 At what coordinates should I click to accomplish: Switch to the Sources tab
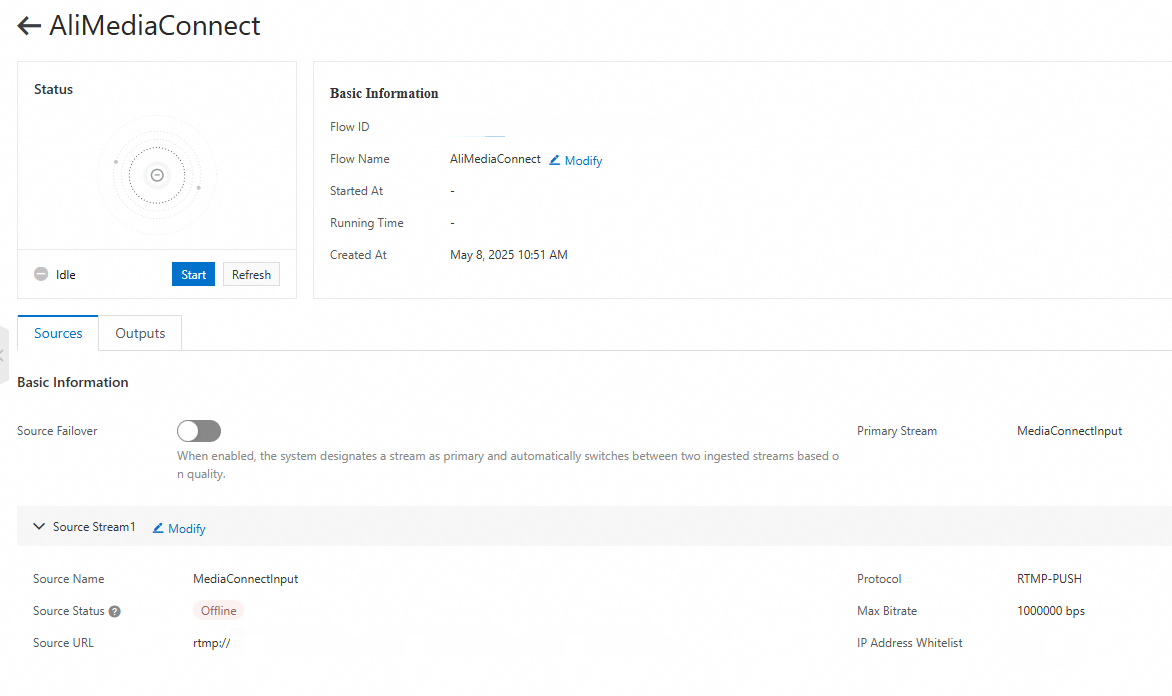point(58,333)
